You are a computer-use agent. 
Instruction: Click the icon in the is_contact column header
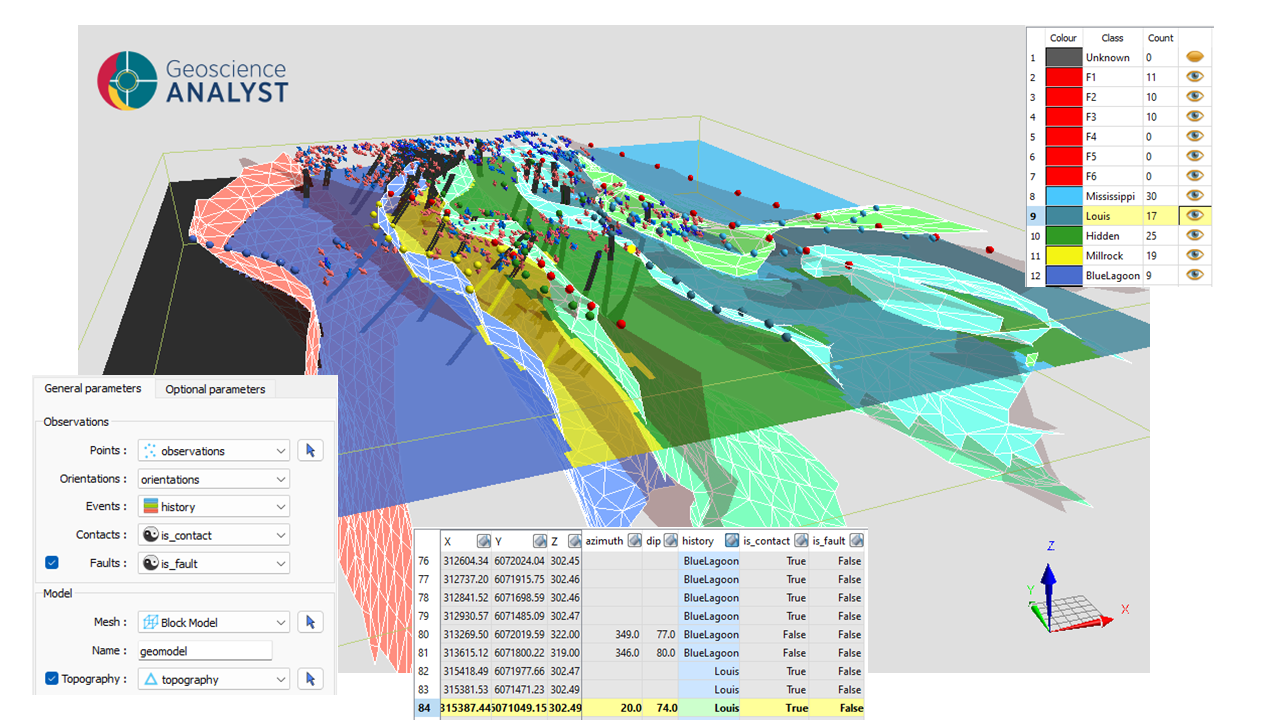tap(800, 541)
